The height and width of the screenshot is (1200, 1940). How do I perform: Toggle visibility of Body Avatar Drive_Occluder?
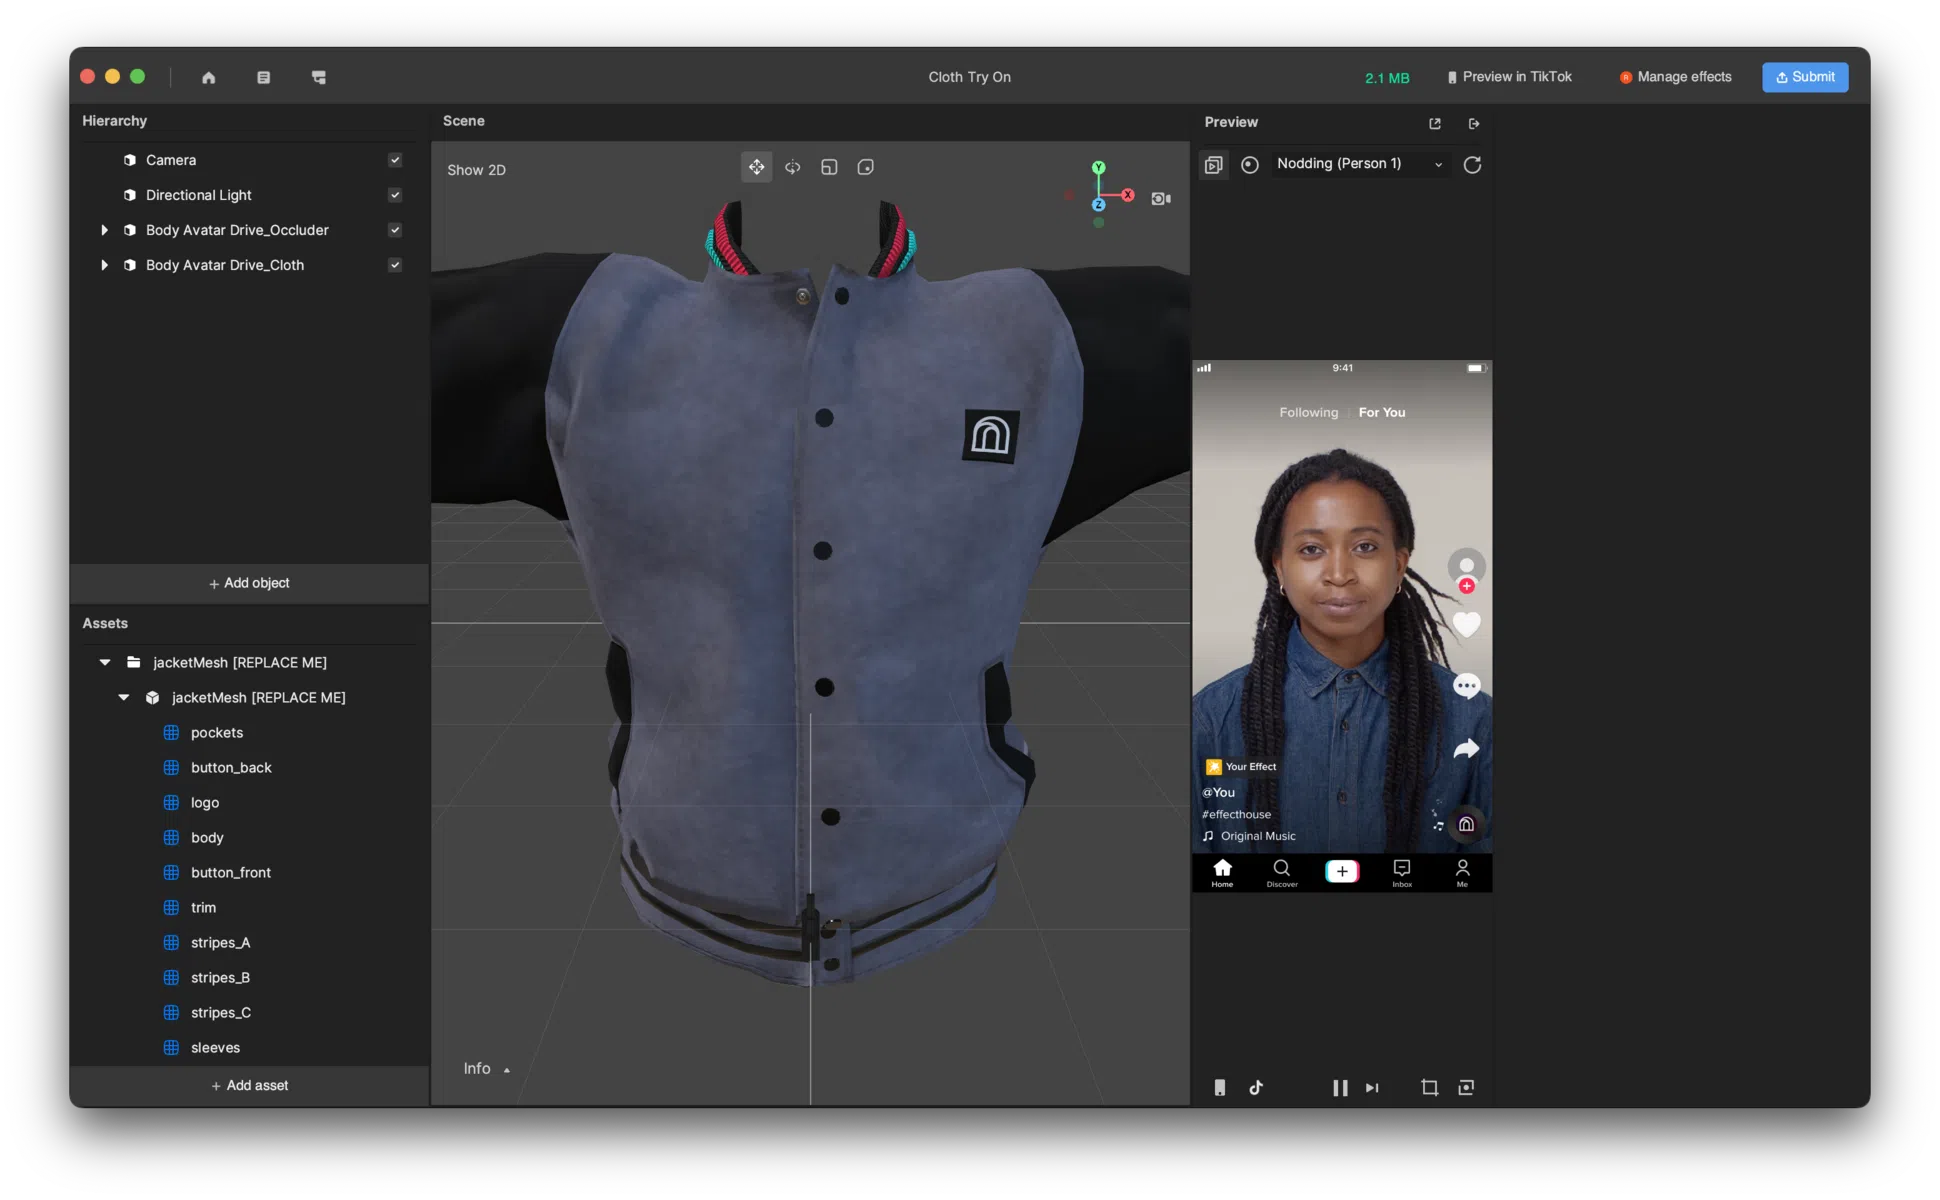tap(394, 229)
